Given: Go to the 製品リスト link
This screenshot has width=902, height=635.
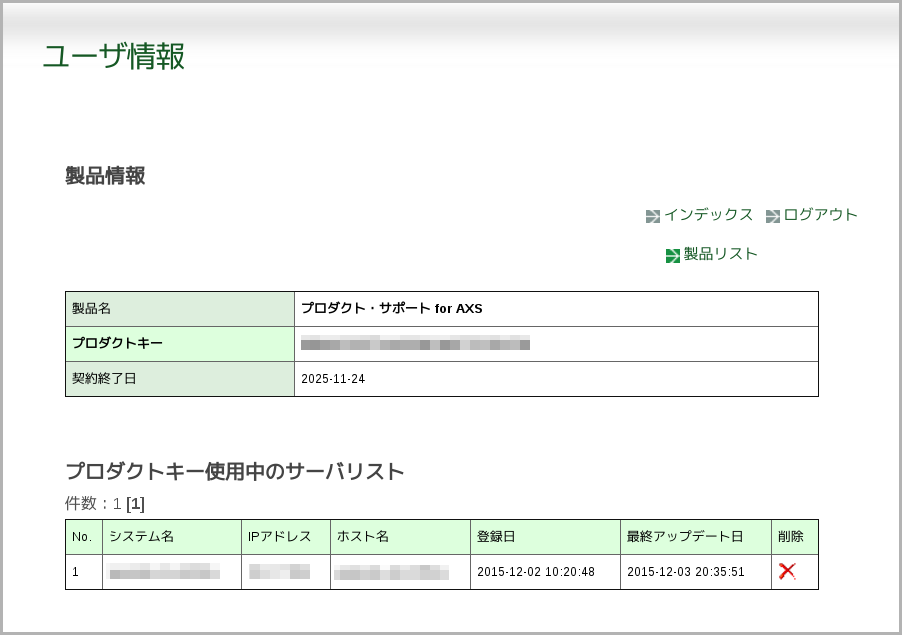Looking at the screenshot, I should click(x=720, y=254).
